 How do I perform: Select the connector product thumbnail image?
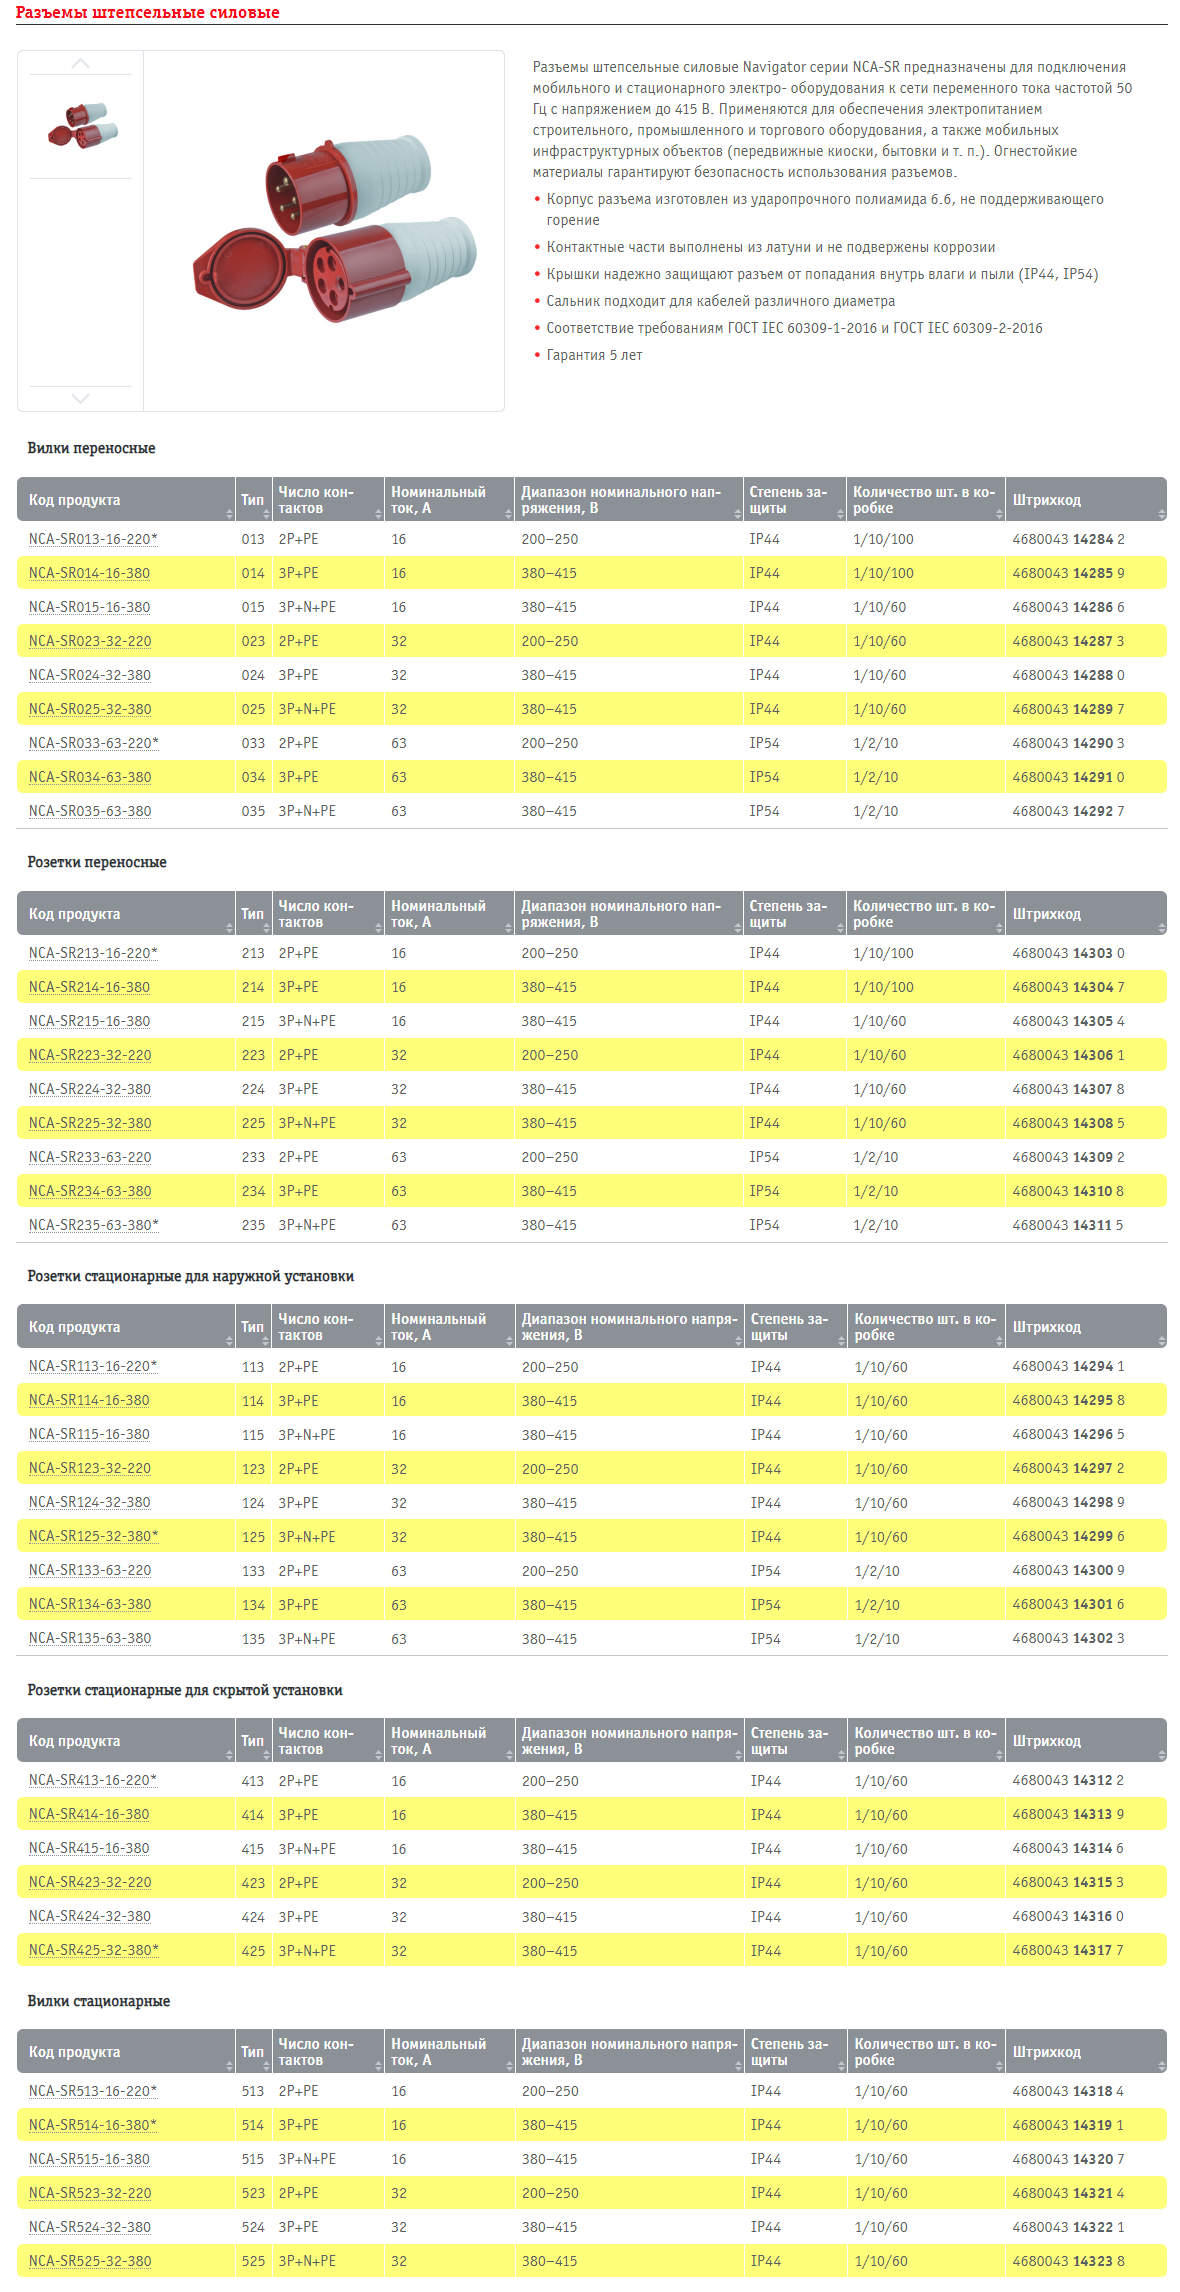[82, 126]
